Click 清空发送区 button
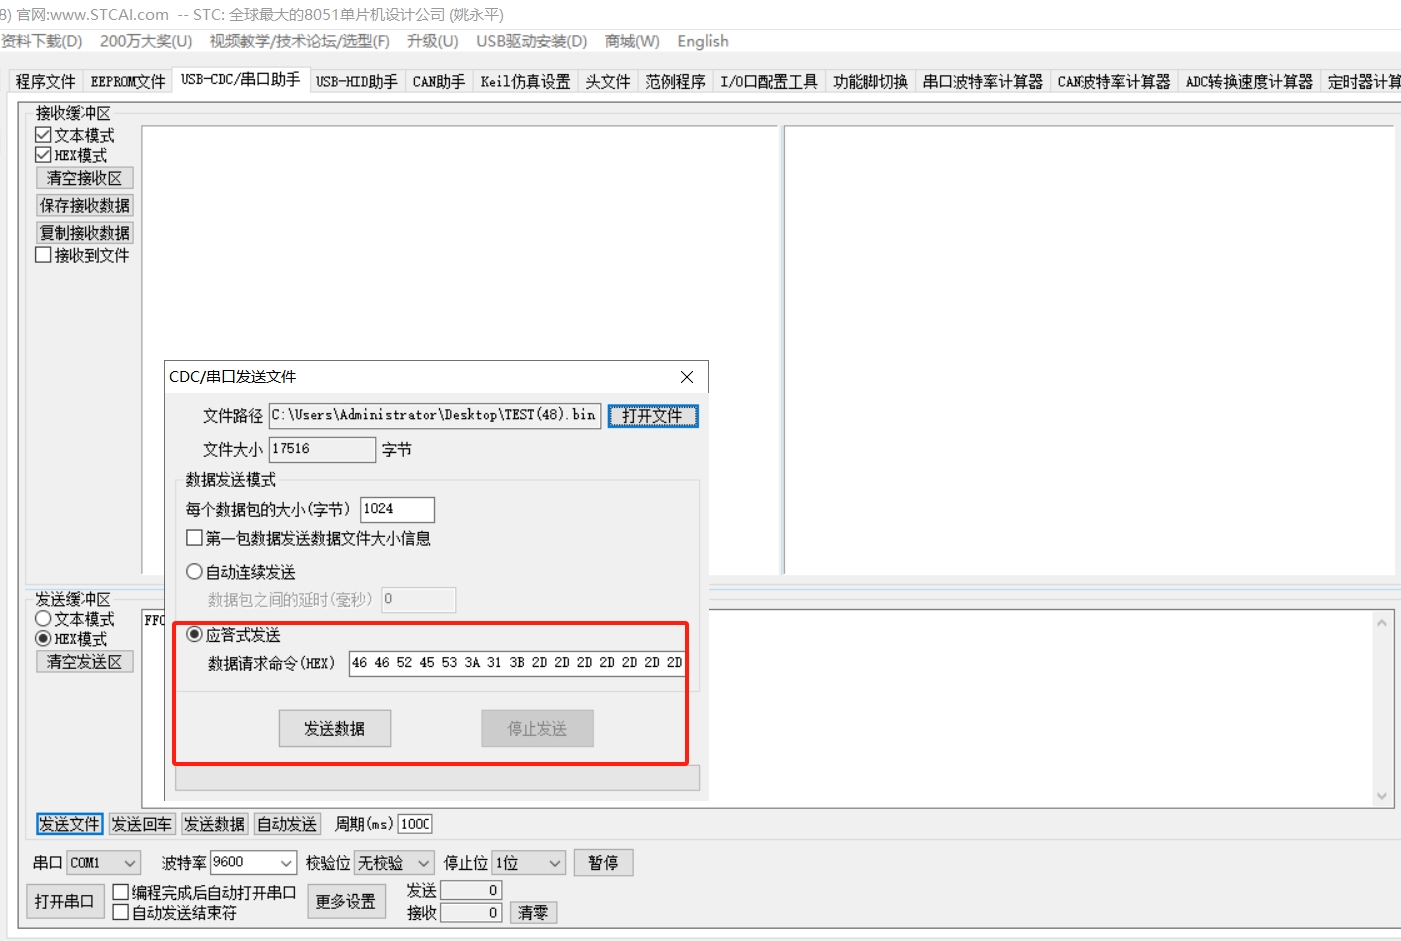The image size is (1401, 941). click(x=85, y=662)
